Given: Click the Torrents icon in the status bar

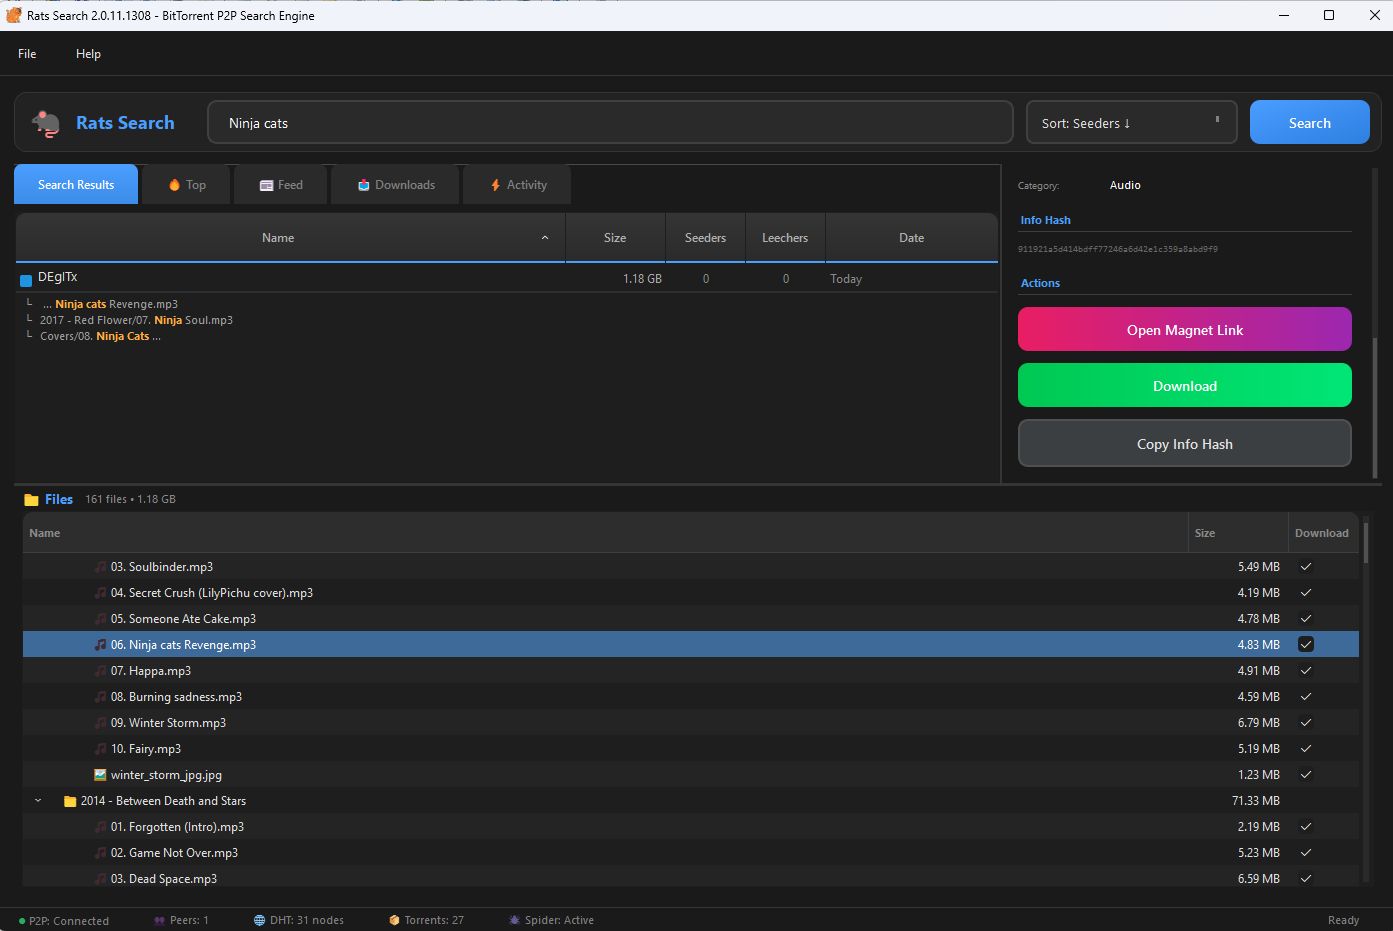Looking at the screenshot, I should (x=395, y=920).
